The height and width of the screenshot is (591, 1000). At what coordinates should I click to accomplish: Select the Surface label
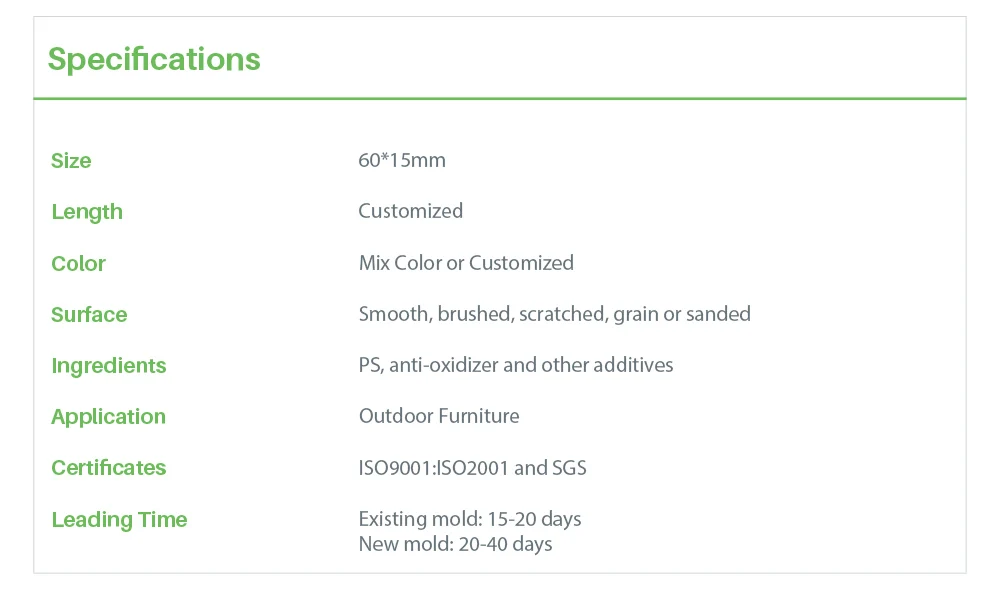click(x=89, y=315)
